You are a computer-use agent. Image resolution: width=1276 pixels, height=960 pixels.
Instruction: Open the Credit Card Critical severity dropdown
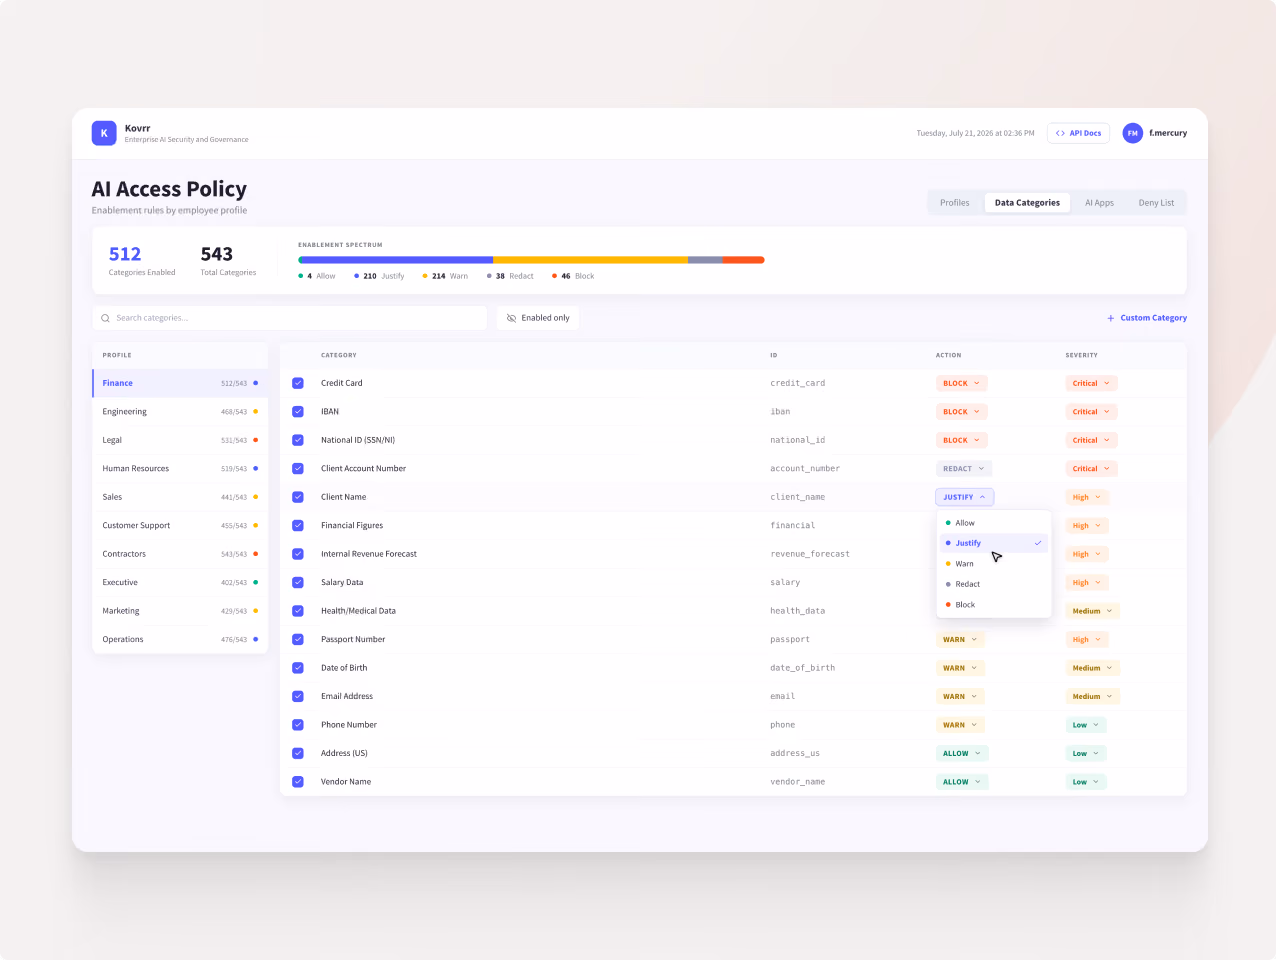pos(1092,383)
